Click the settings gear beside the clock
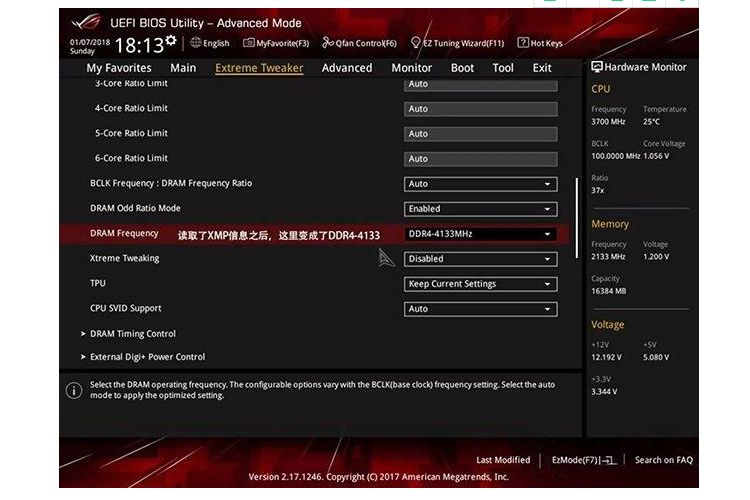This screenshot has width=750, height=500. click(x=171, y=41)
